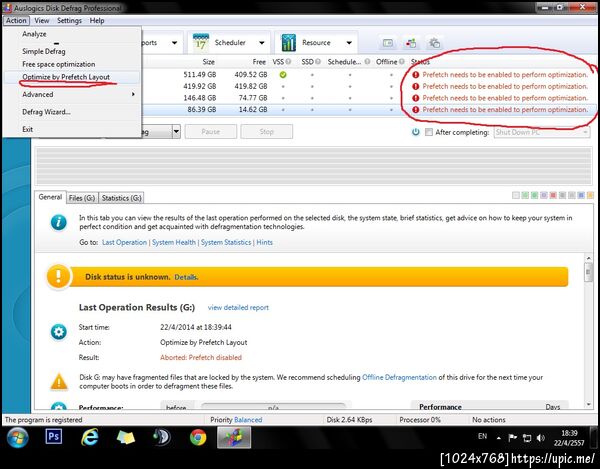Expand the dropdown arrow left of Scheduler
The height and width of the screenshot is (469, 600).
[174, 42]
